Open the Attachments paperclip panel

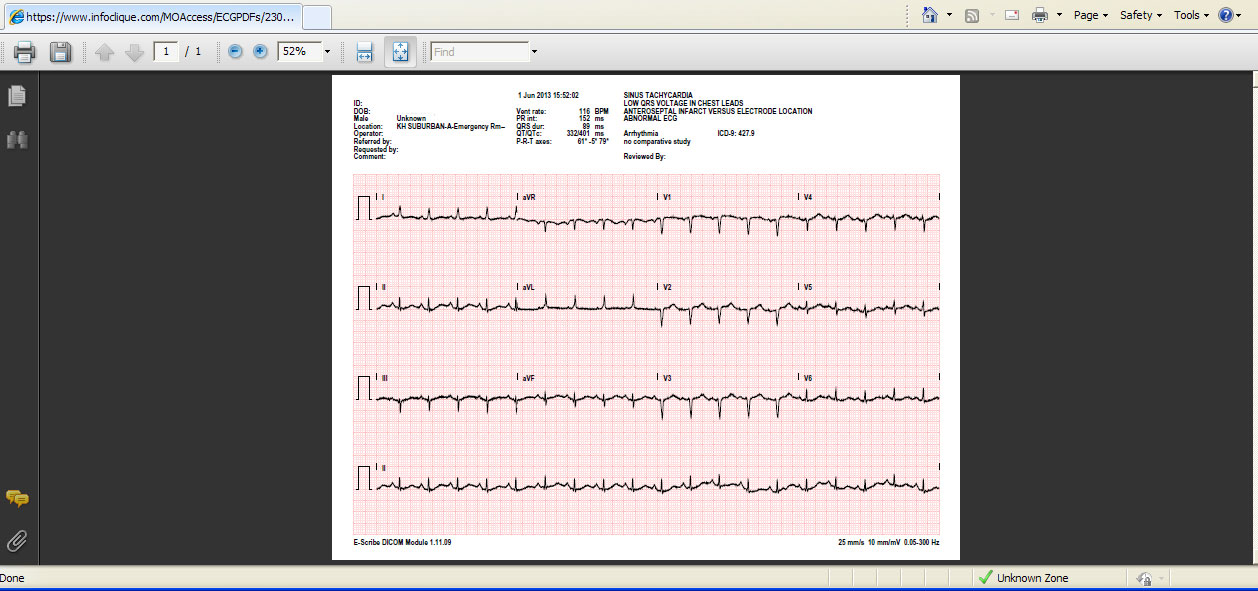pos(17,541)
